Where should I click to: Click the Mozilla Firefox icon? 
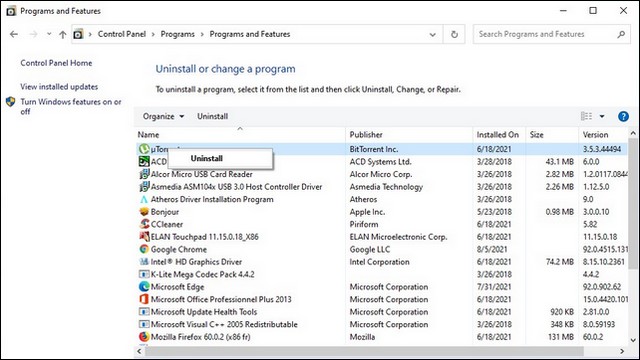(x=144, y=337)
